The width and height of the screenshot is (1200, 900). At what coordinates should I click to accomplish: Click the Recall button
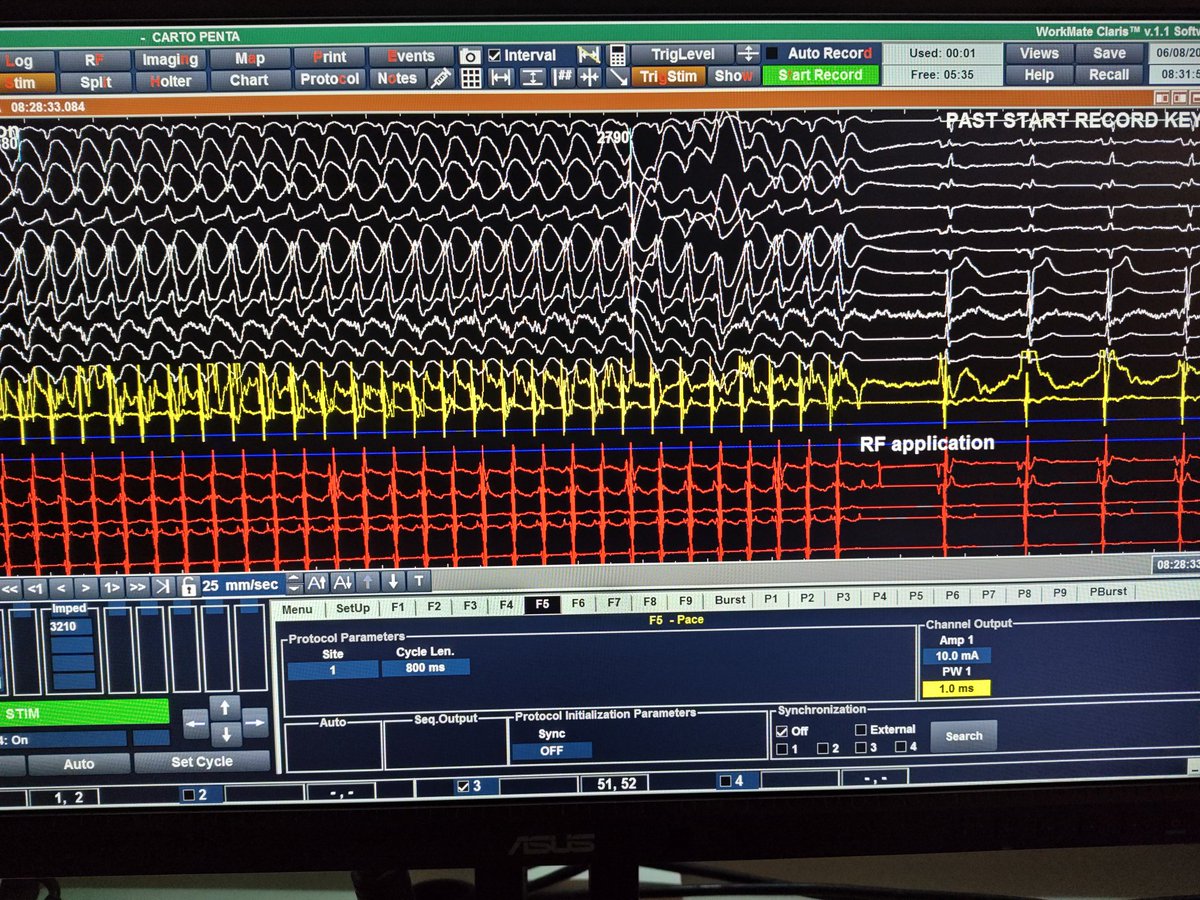(1109, 75)
